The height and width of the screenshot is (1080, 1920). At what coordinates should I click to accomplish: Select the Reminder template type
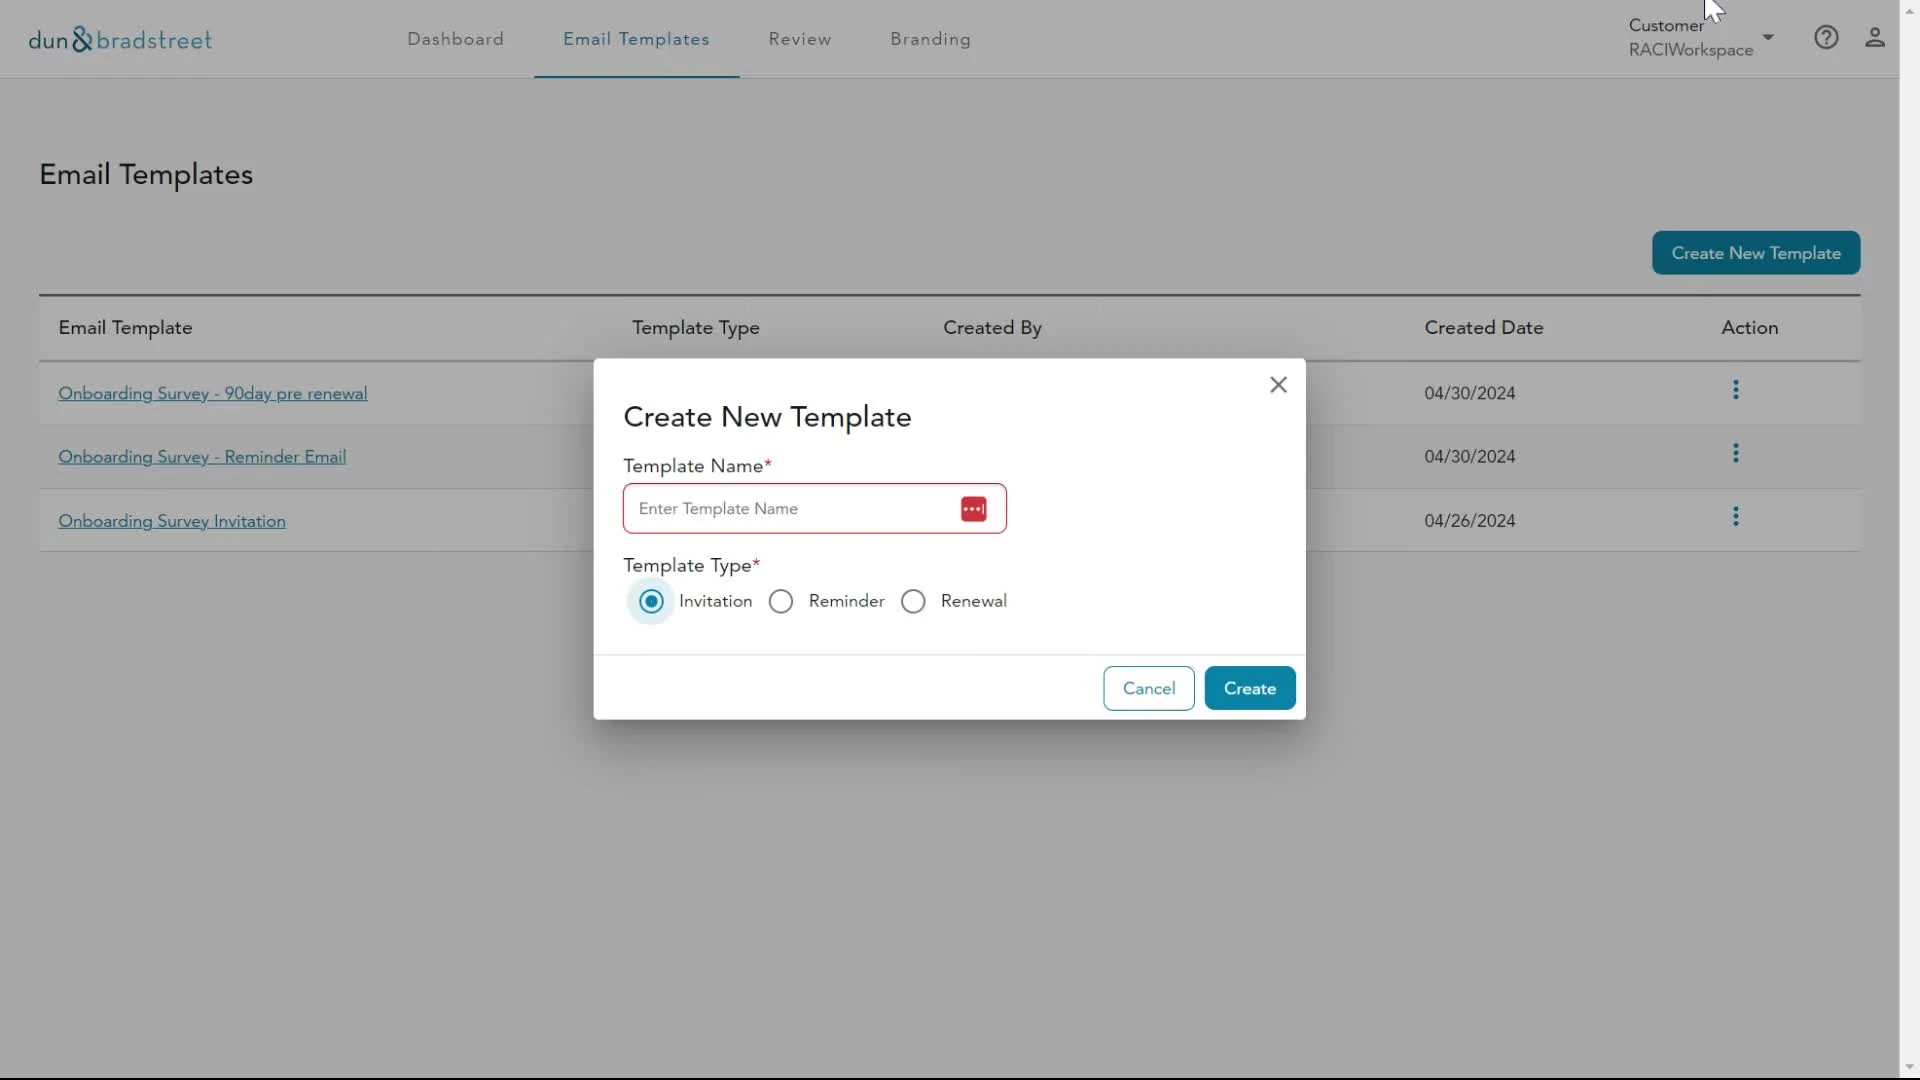point(781,601)
